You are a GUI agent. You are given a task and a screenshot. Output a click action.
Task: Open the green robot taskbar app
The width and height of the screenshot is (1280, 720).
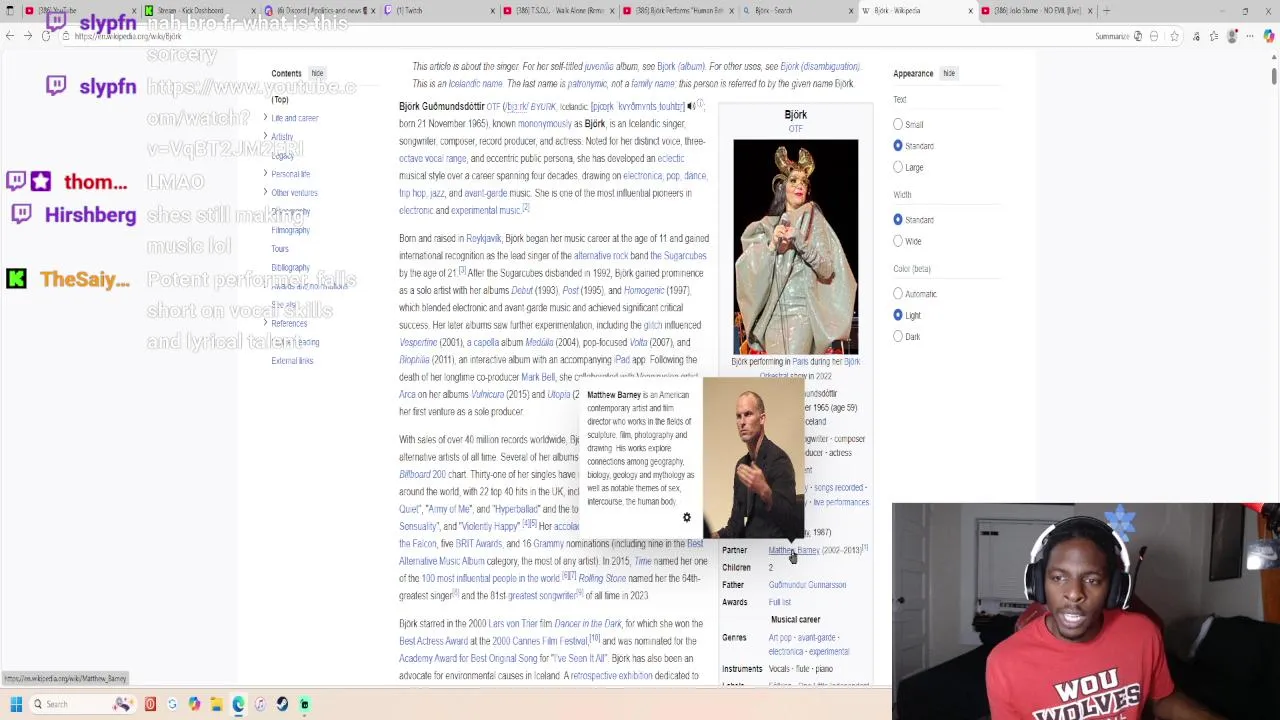coord(304,704)
